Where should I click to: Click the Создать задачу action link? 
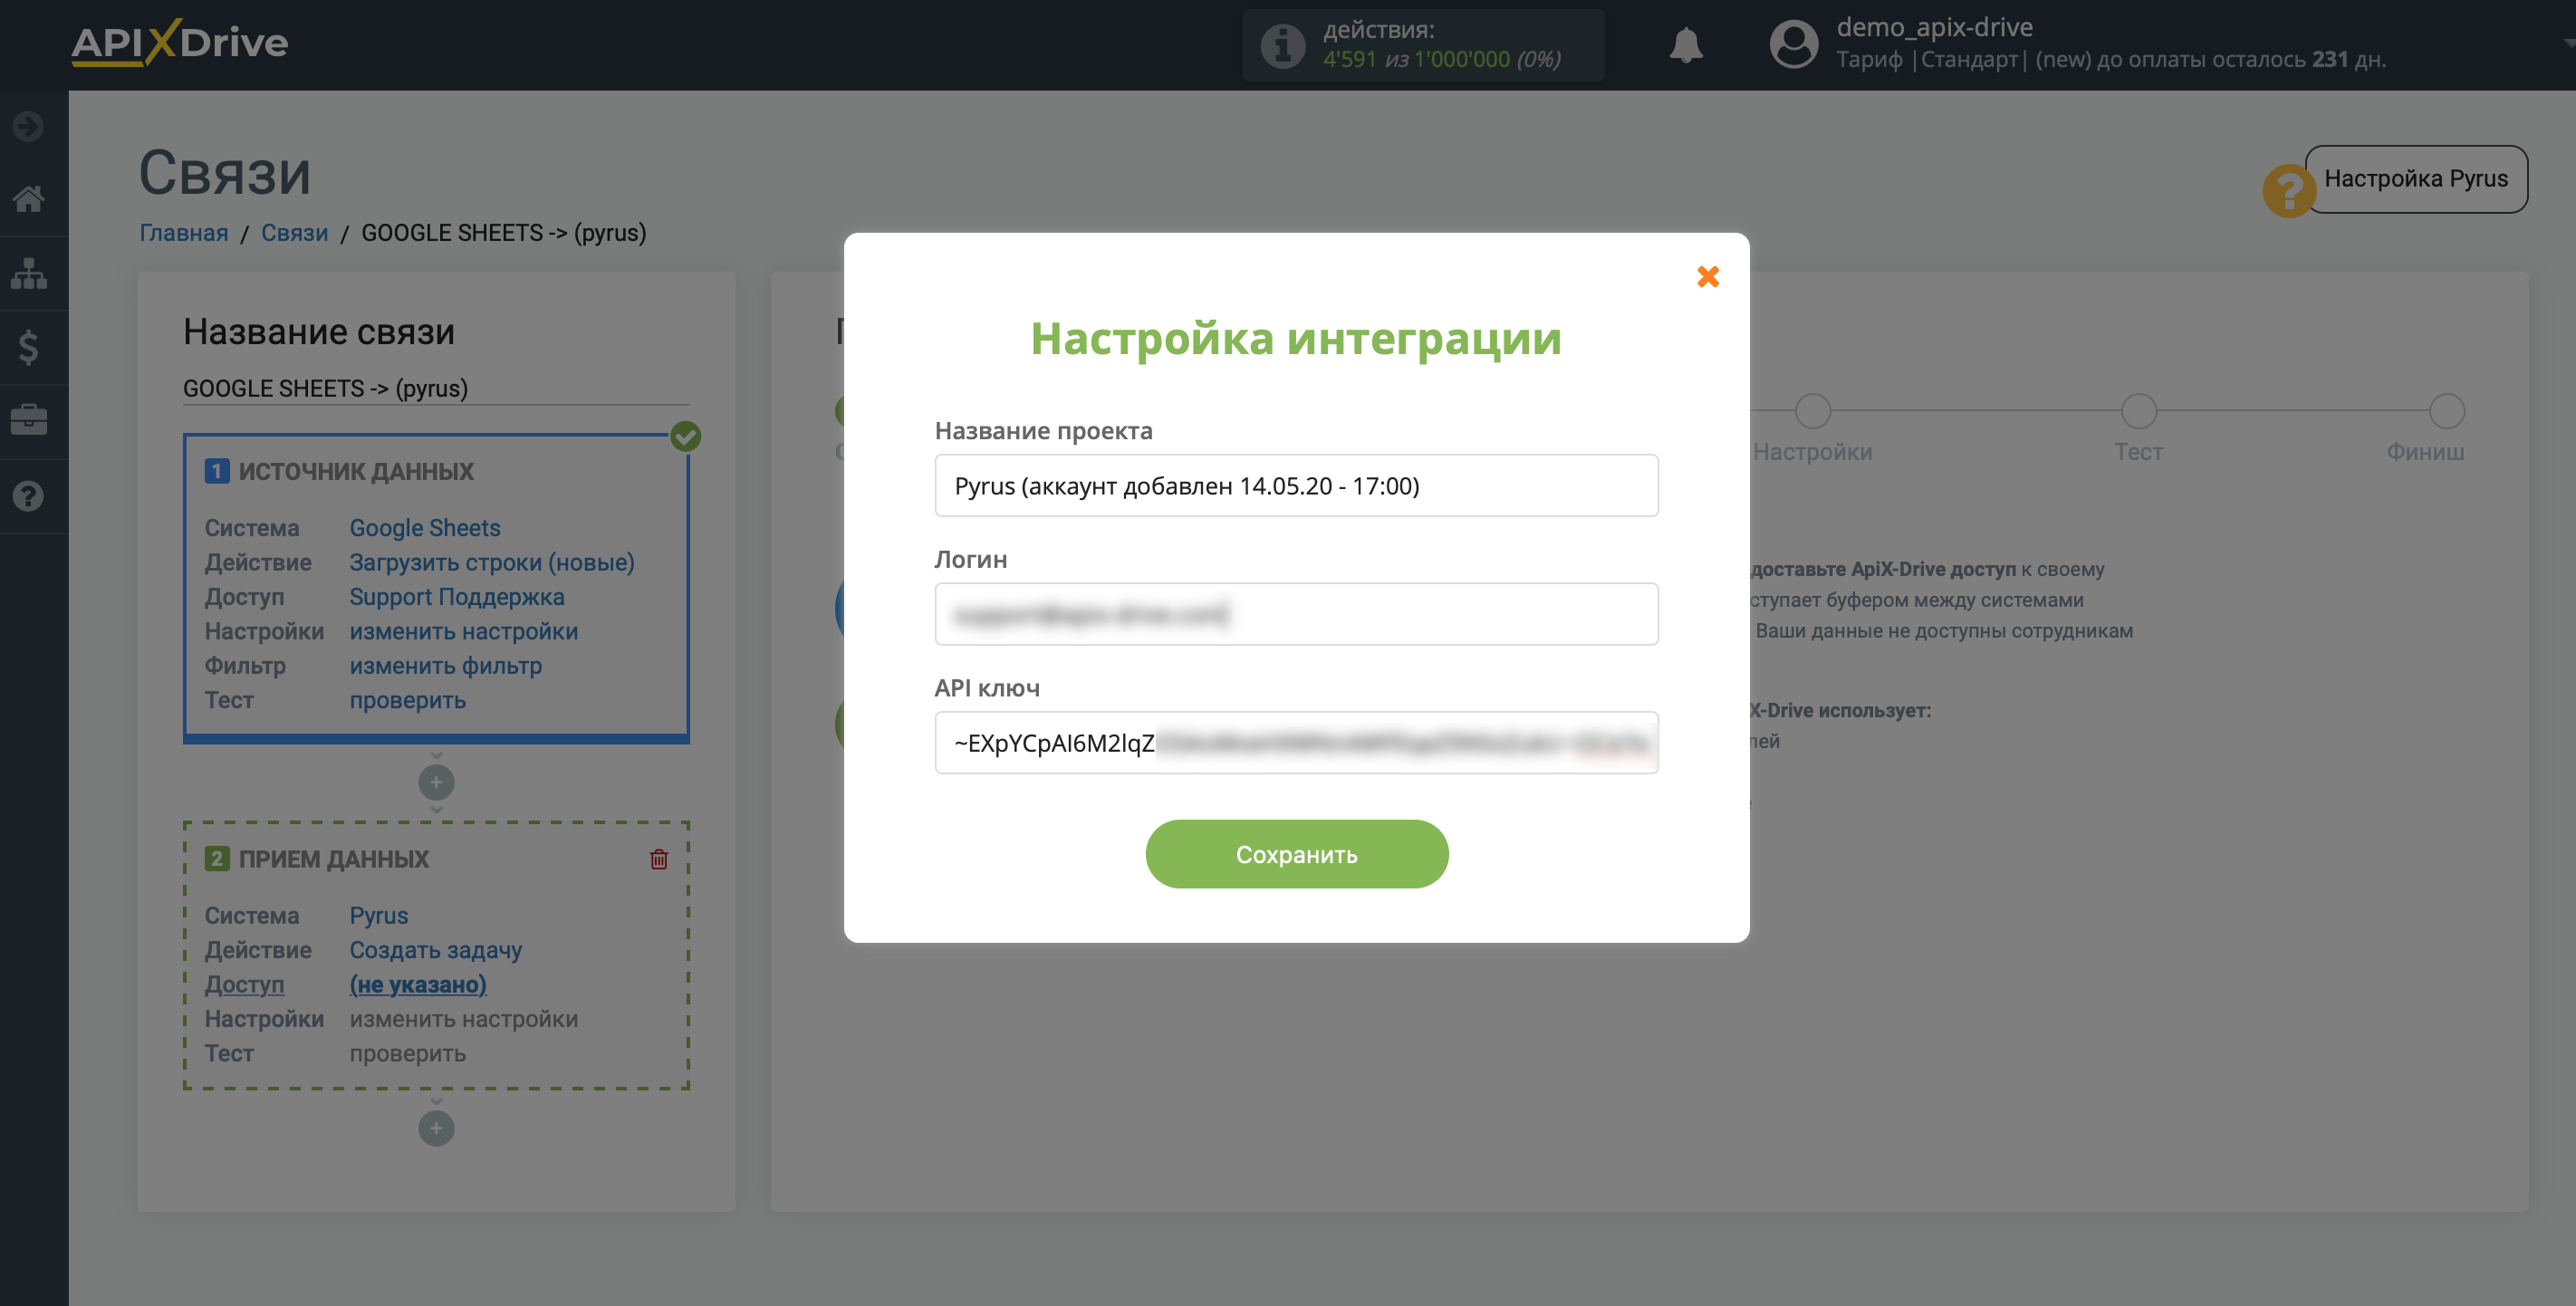[436, 950]
